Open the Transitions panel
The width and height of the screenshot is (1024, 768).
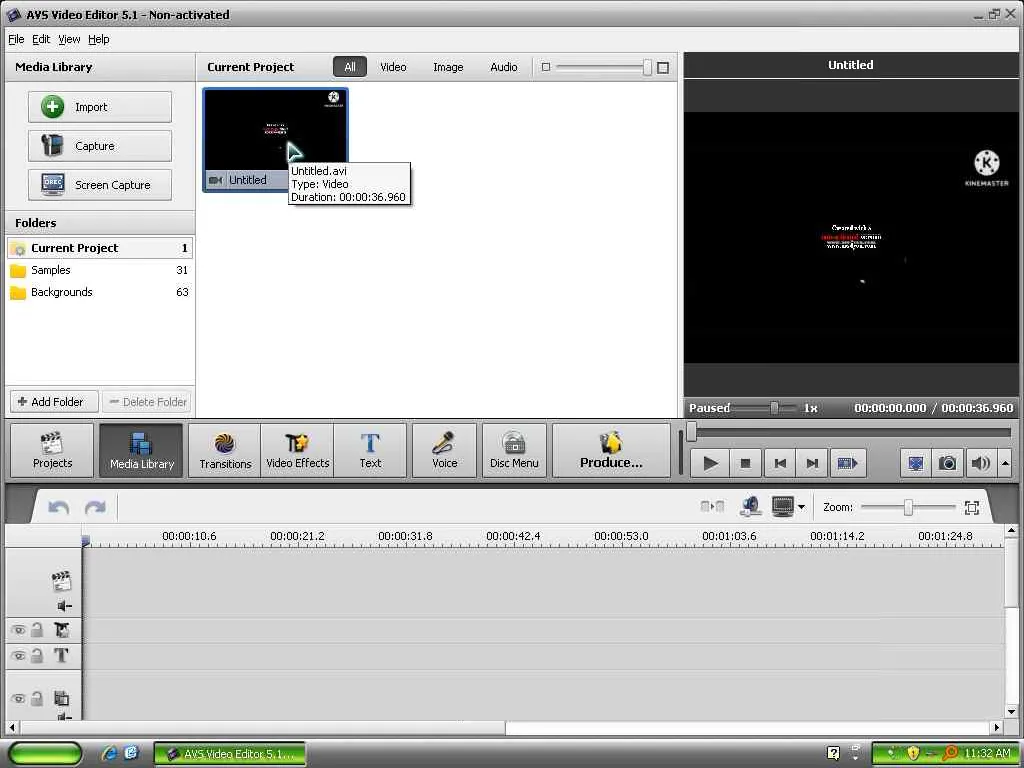225,451
